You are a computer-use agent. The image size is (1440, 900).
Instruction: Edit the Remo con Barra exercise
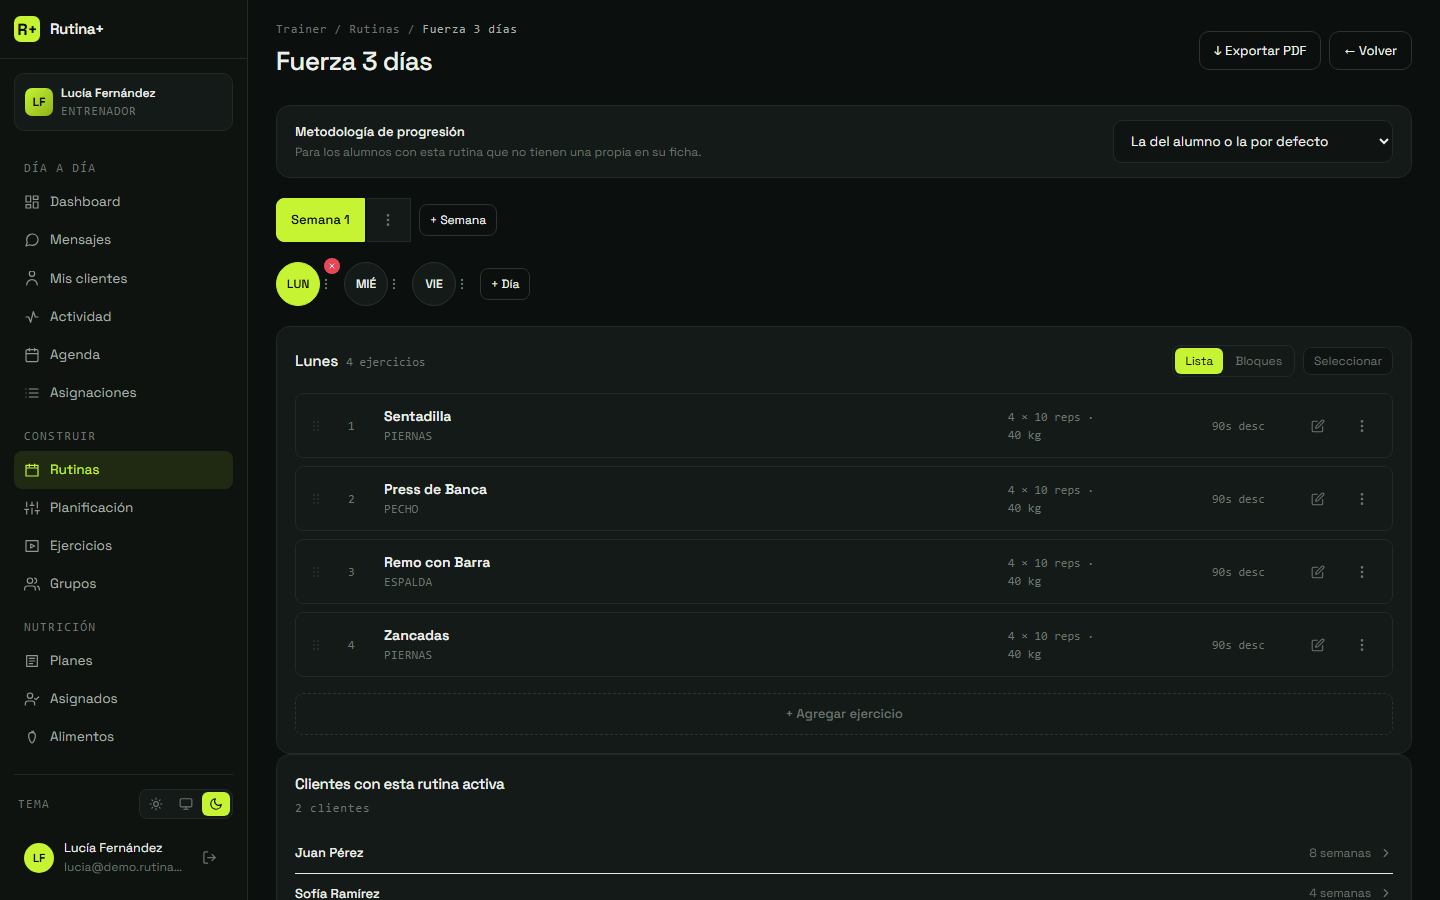(x=1318, y=572)
